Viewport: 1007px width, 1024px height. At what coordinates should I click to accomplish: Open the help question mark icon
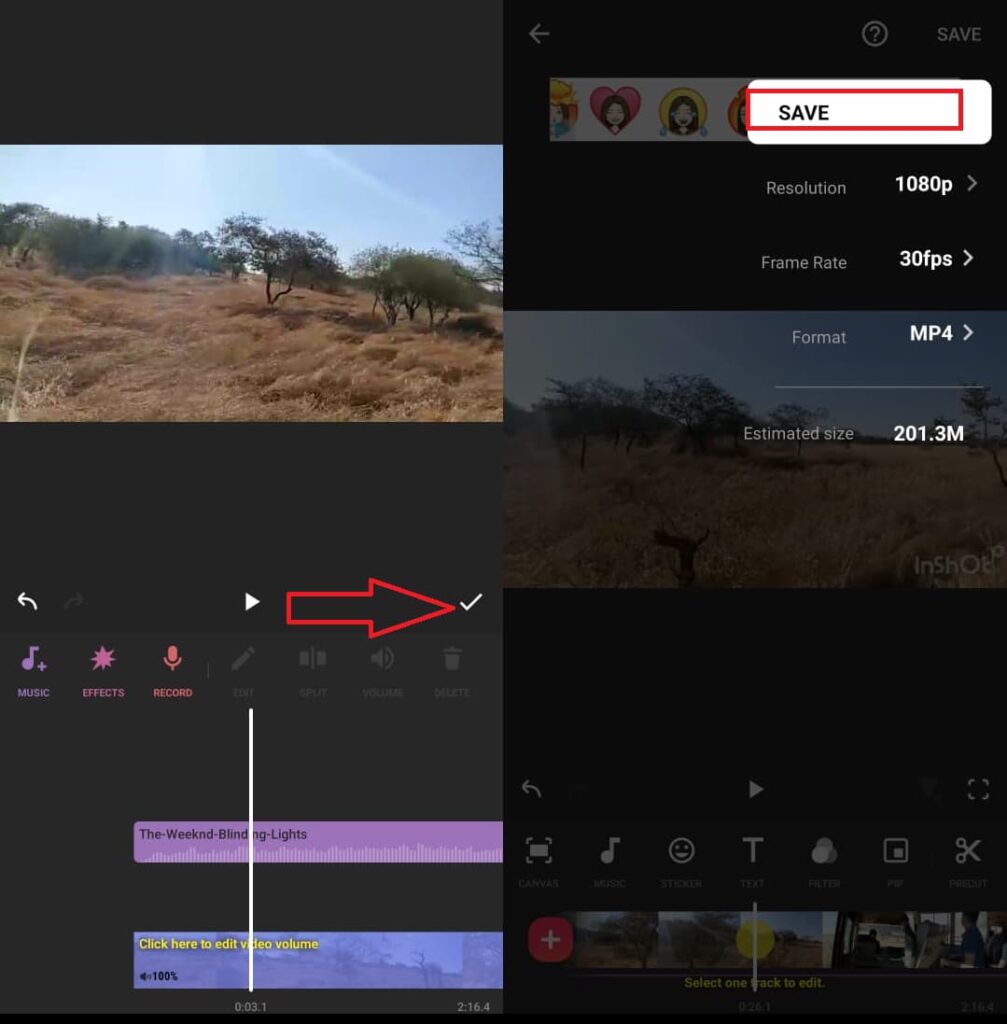pyautogui.click(x=874, y=34)
